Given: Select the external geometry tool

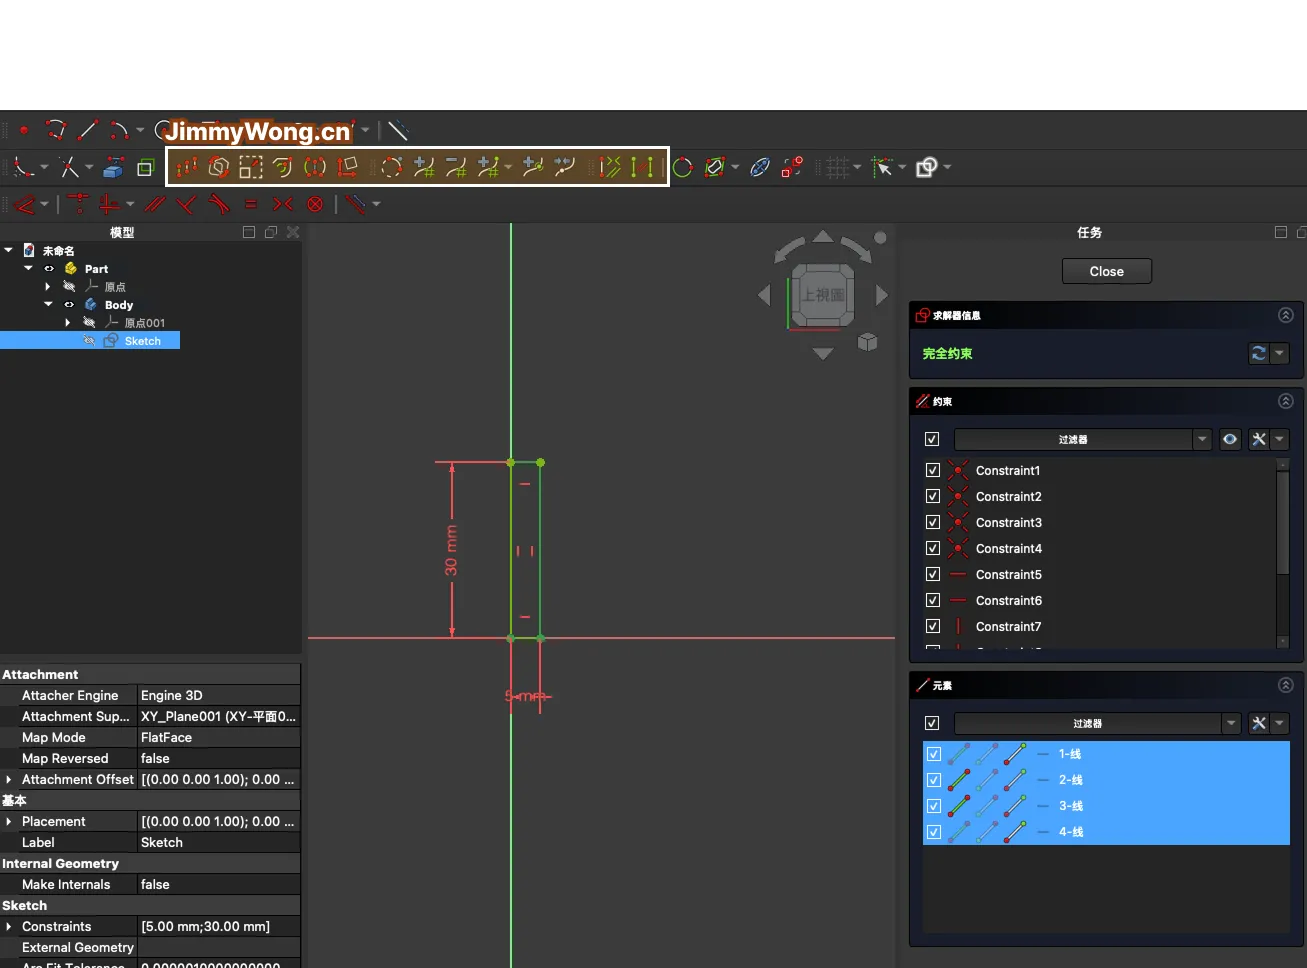Looking at the screenshot, I should click(x=113, y=167).
